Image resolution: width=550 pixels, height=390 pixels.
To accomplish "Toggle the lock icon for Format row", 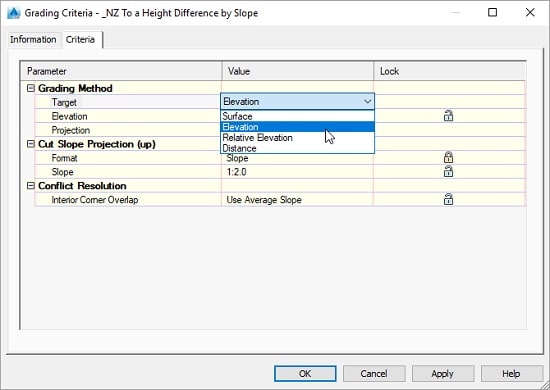I will coord(448,157).
